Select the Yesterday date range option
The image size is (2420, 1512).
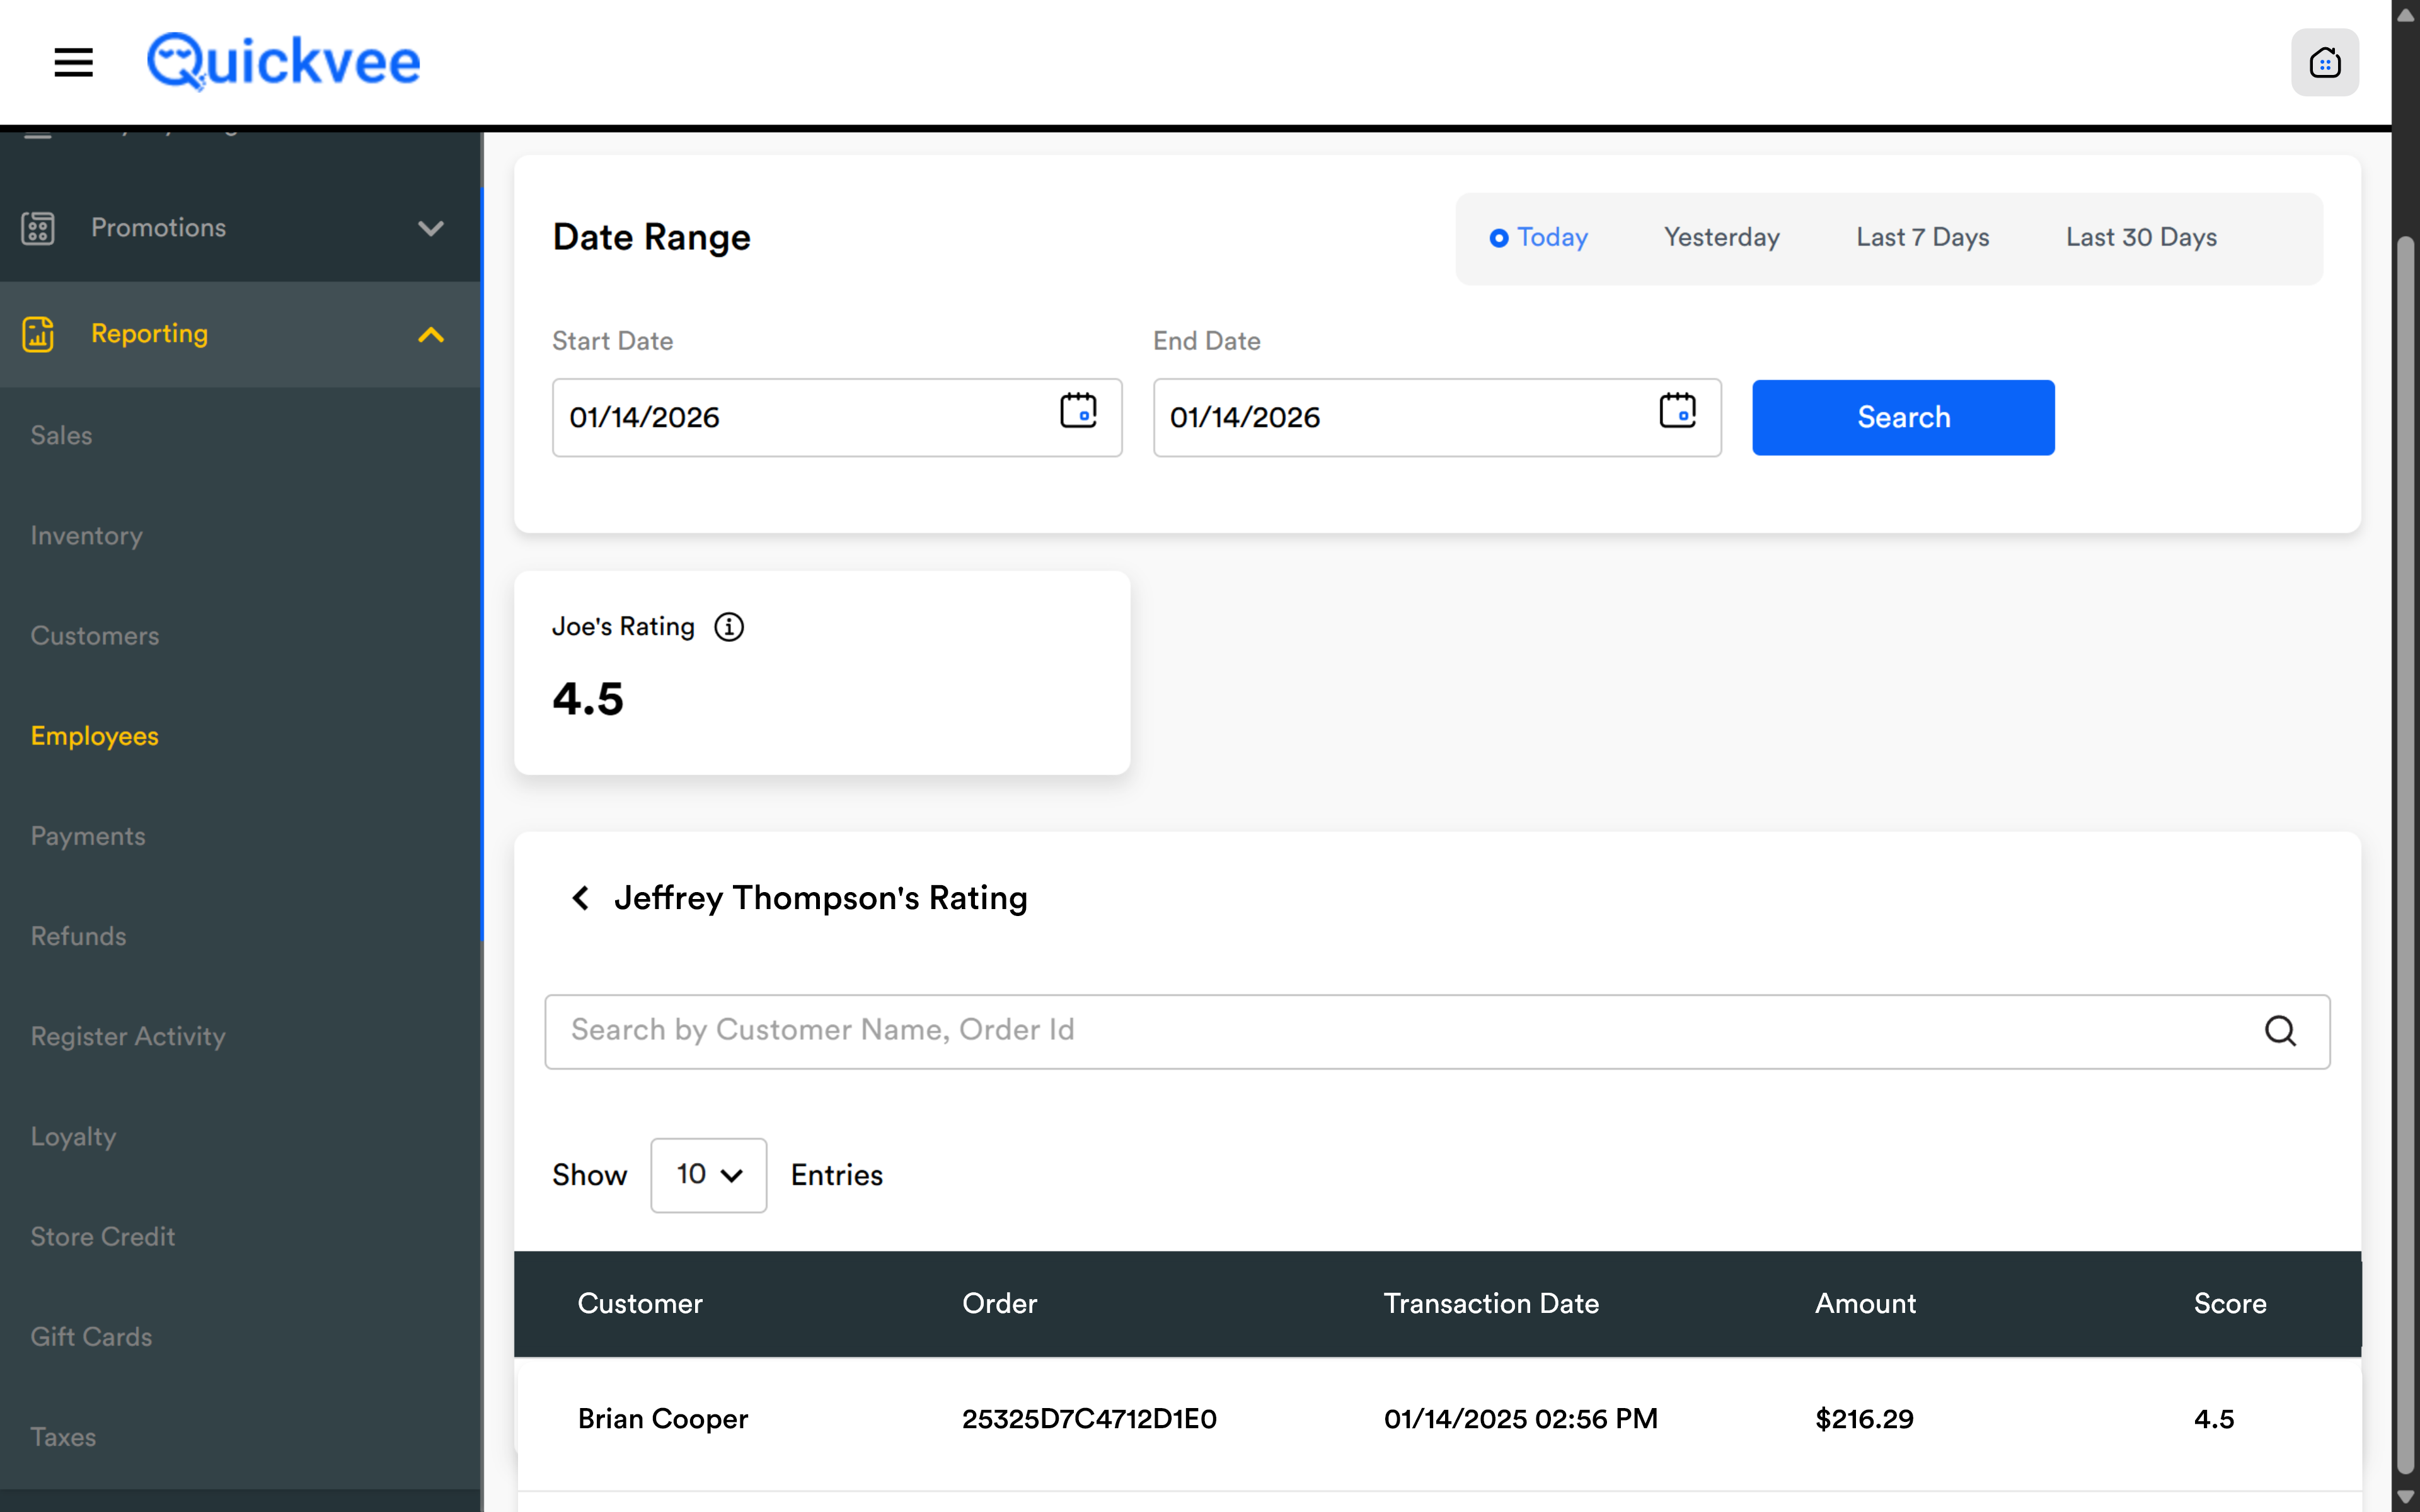[x=1721, y=238]
